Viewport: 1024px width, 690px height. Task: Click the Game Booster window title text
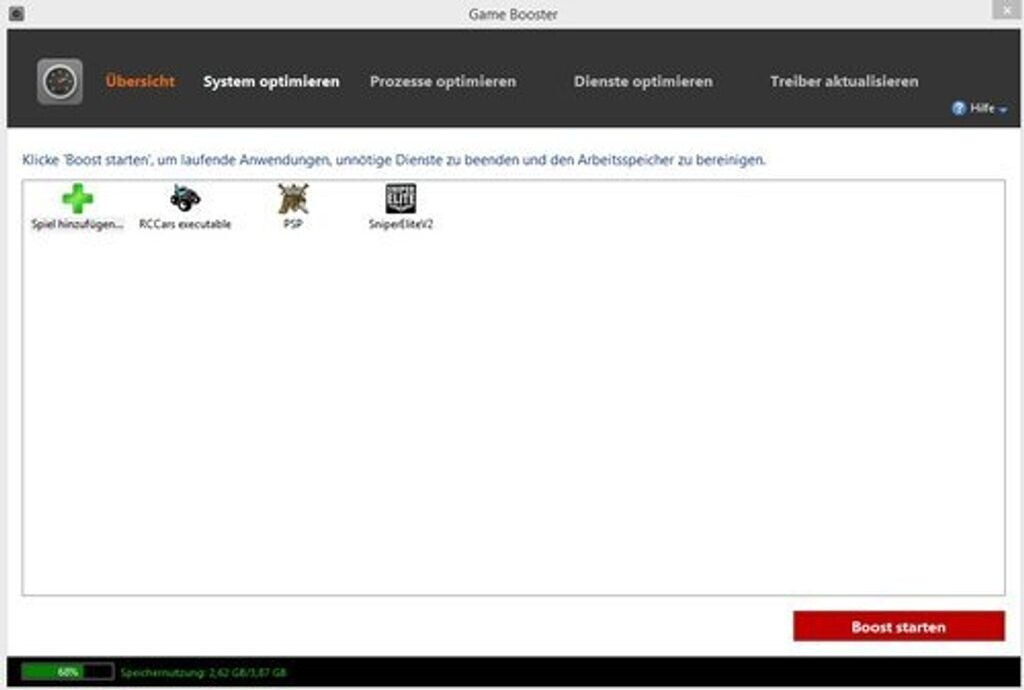click(513, 14)
